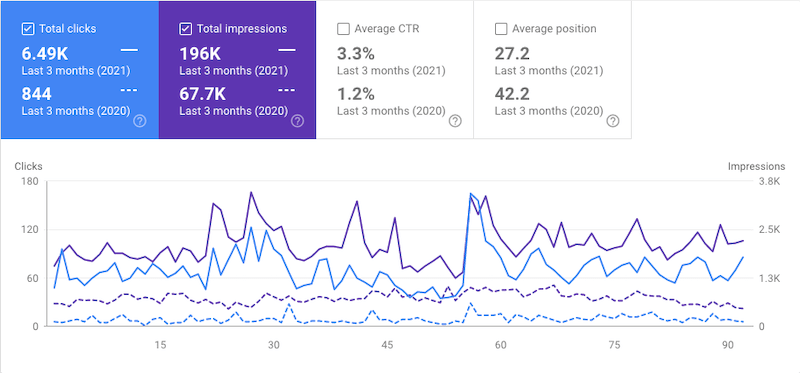Click the Impressions axis label
The height and width of the screenshot is (373, 800).
(x=757, y=166)
